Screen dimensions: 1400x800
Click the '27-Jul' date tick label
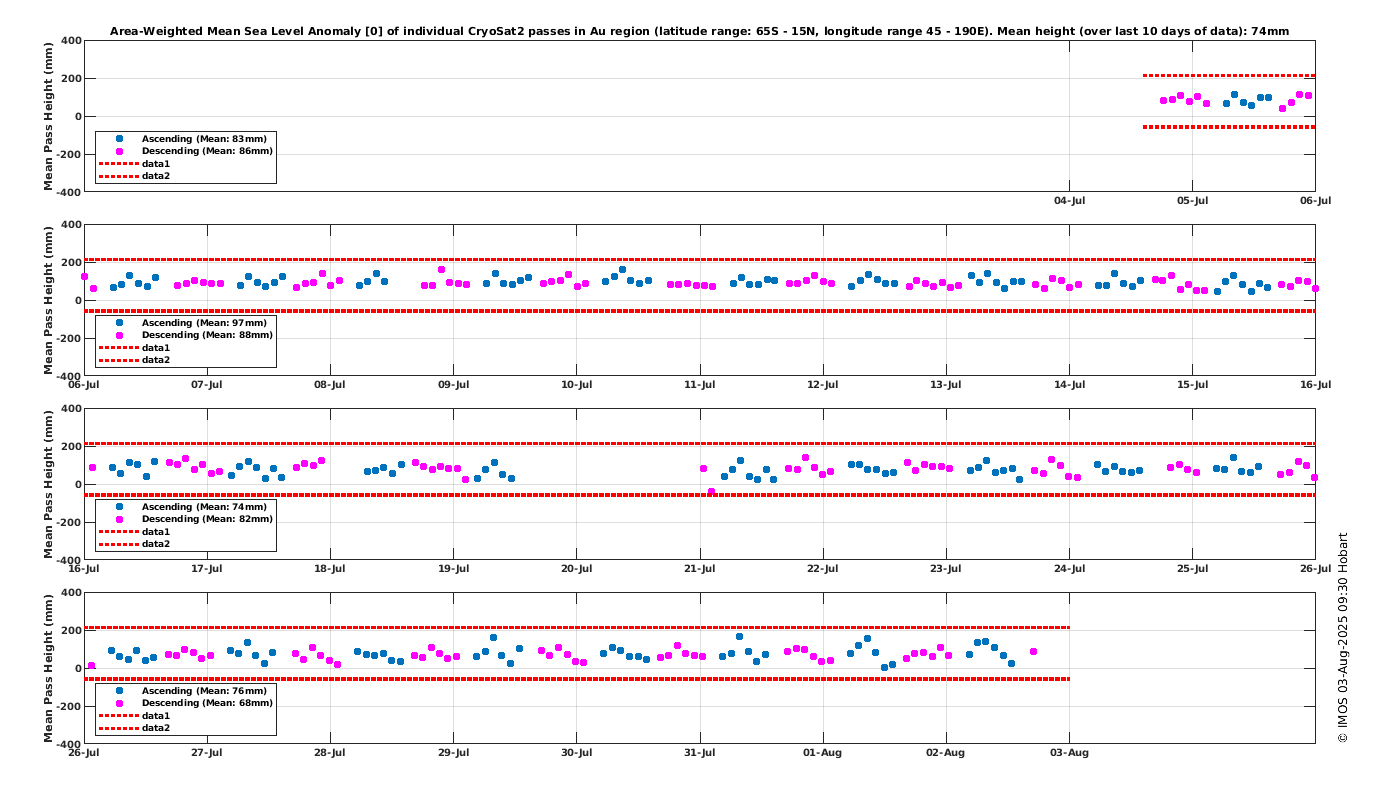click(207, 753)
